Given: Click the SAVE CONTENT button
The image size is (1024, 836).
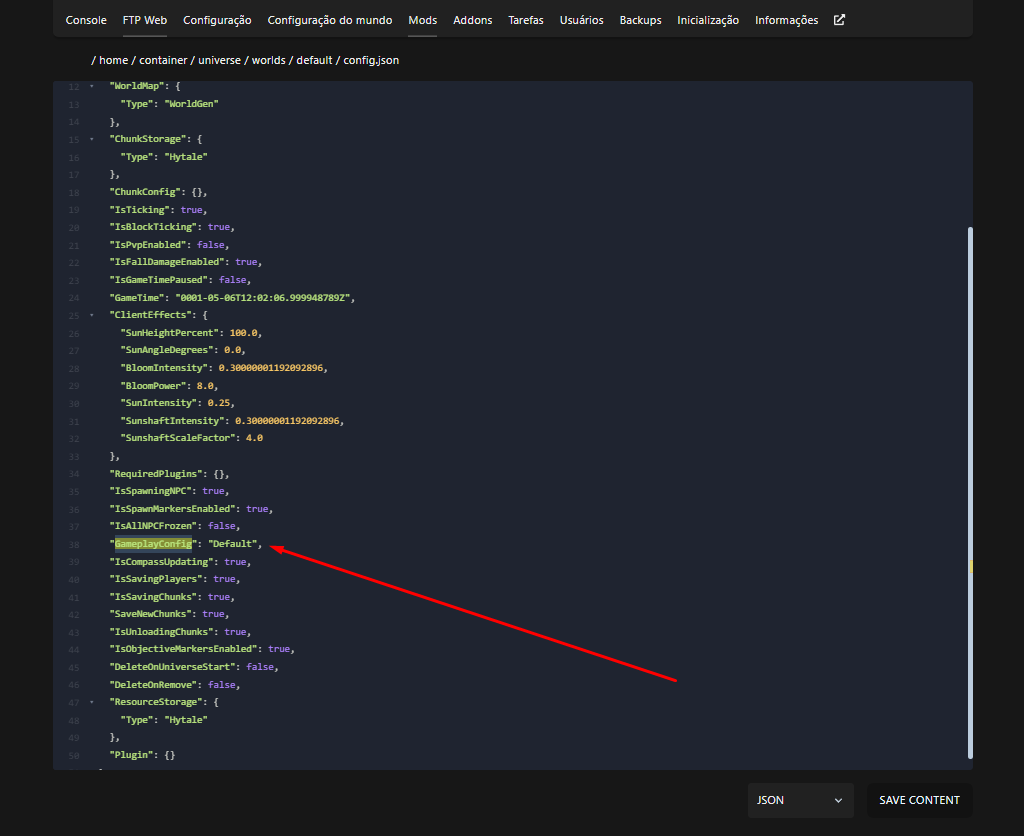Looking at the screenshot, I should tap(919, 800).
